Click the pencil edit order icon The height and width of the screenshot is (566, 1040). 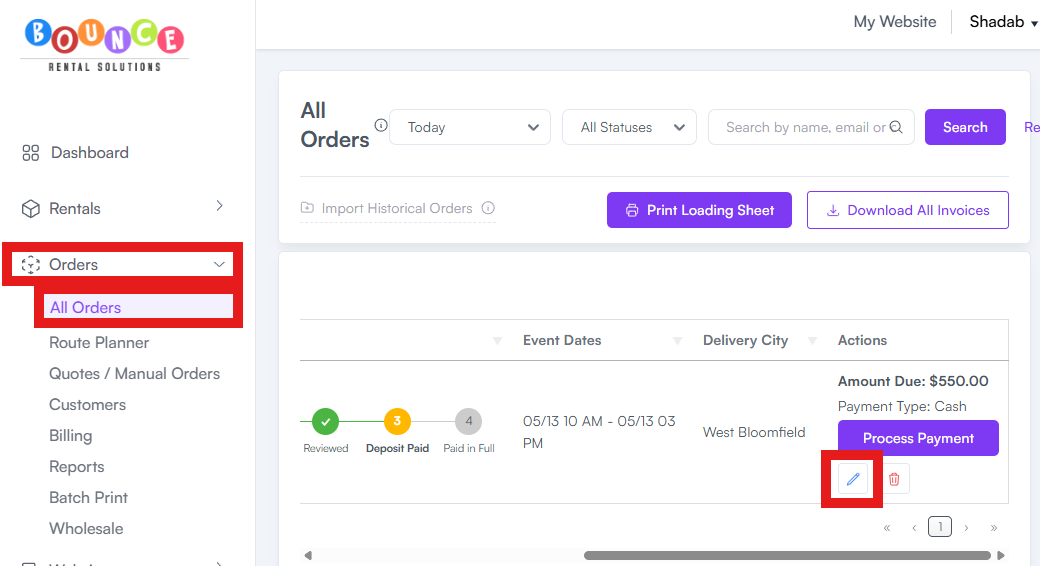853,479
